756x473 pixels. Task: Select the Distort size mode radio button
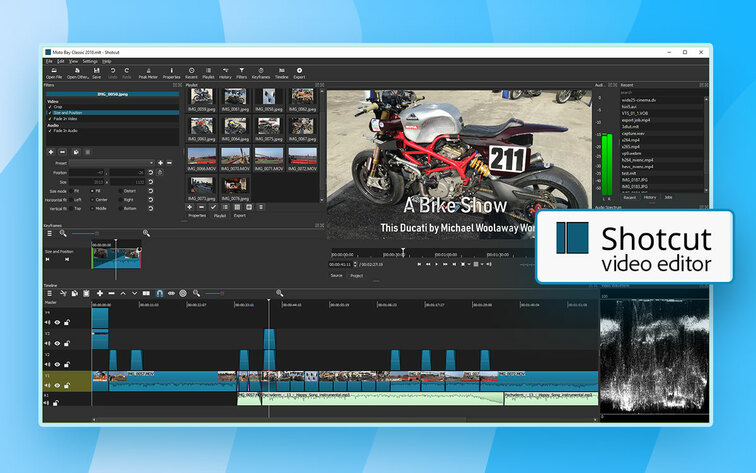[x=121, y=191]
